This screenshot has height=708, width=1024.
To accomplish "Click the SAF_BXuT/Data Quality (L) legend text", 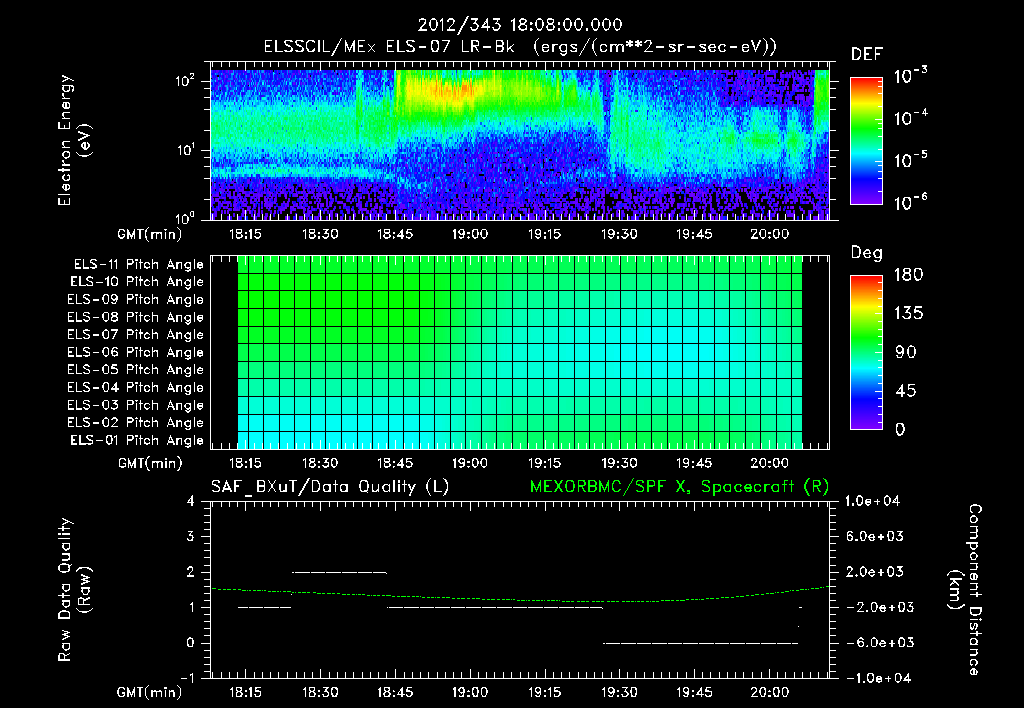I will point(330,487).
